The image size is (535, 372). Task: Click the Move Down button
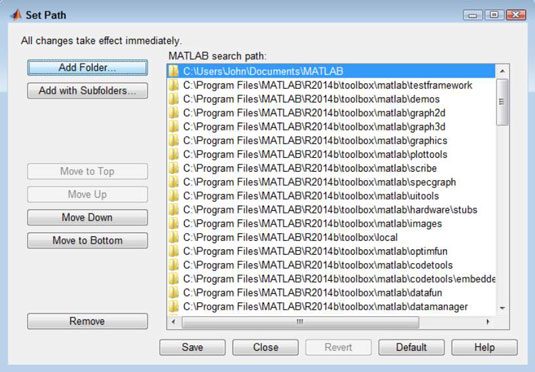(87, 217)
